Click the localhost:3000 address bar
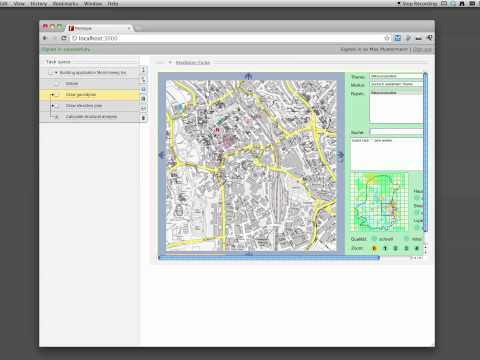 click(x=227, y=38)
